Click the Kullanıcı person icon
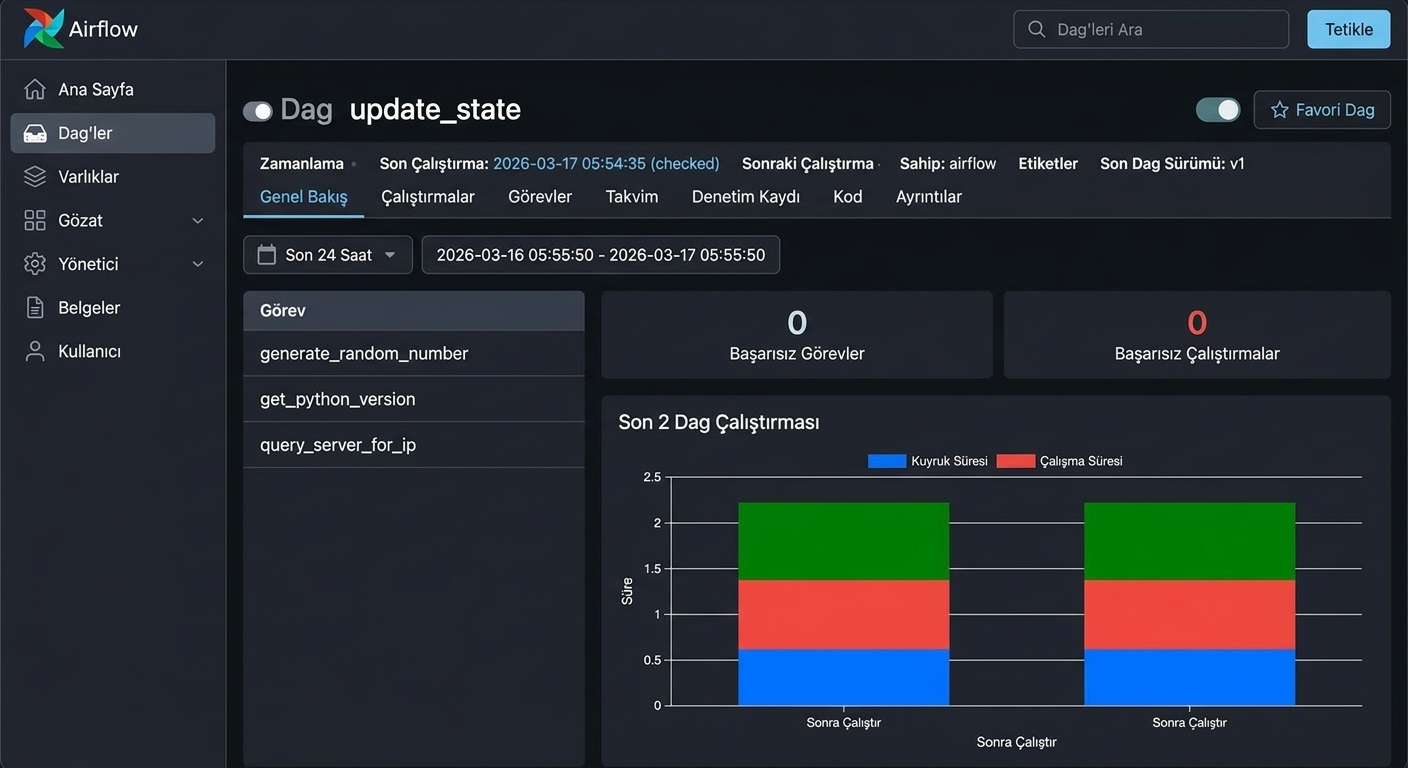The width and height of the screenshot is (1408, 768). [35, 351]
